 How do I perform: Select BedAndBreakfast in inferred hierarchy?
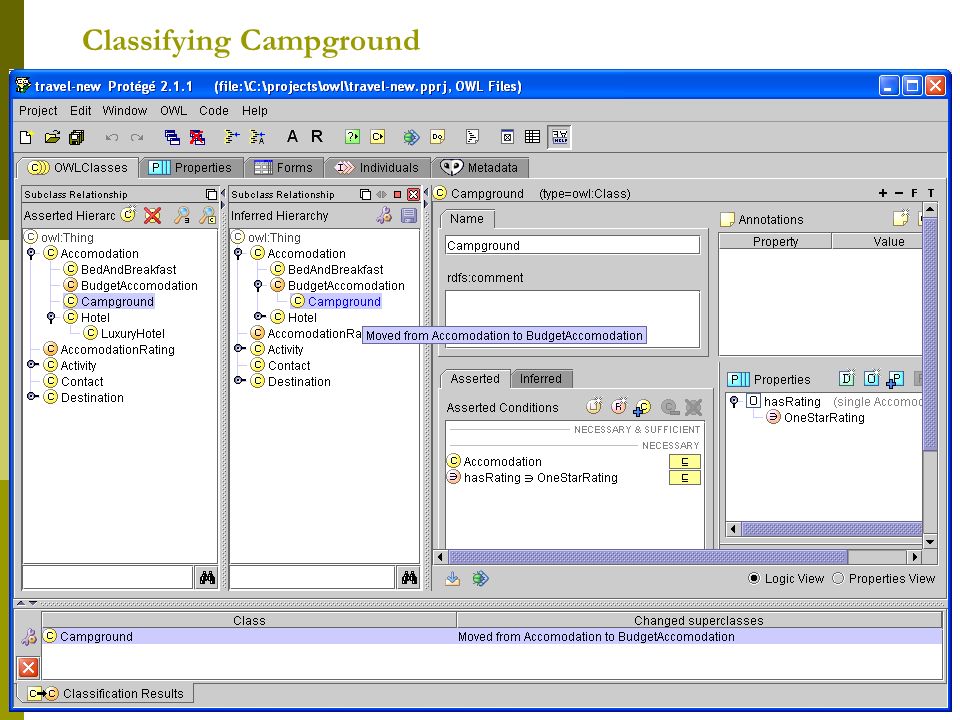tap(336, 269)
